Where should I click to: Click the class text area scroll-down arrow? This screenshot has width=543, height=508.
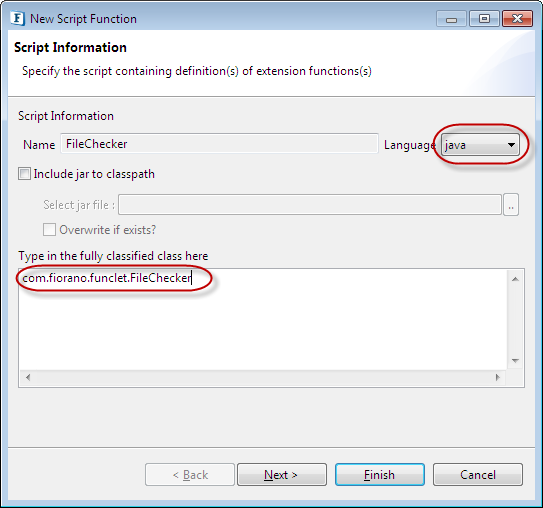point(515,360)
